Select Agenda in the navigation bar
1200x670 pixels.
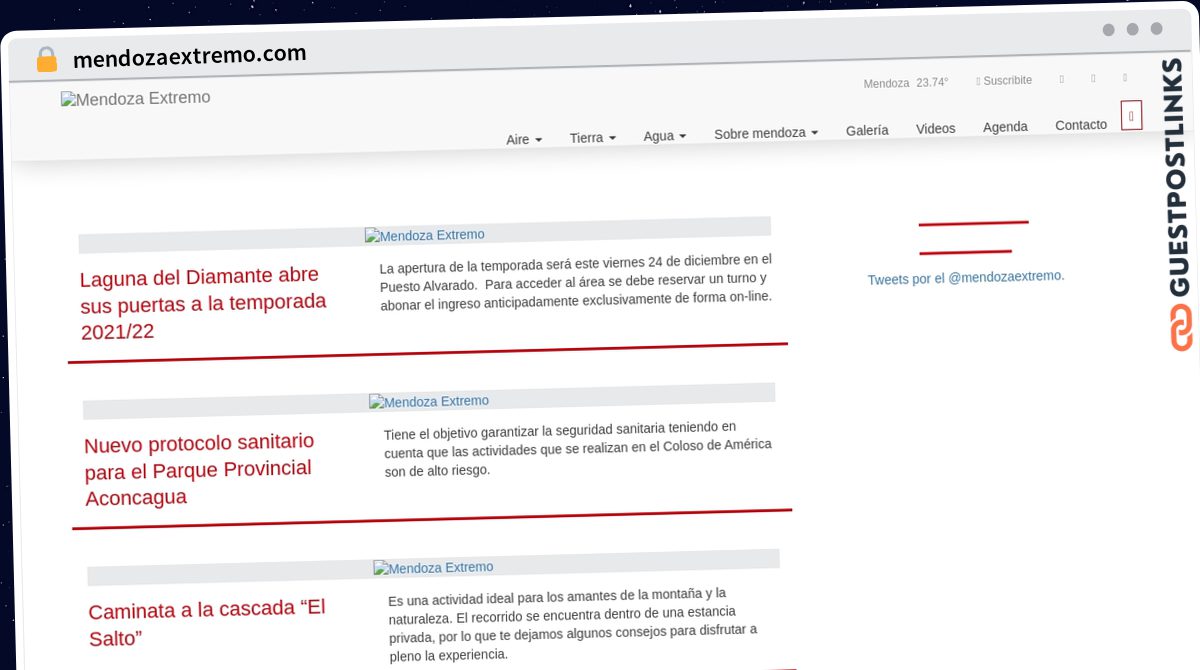tap(1005, 127)
